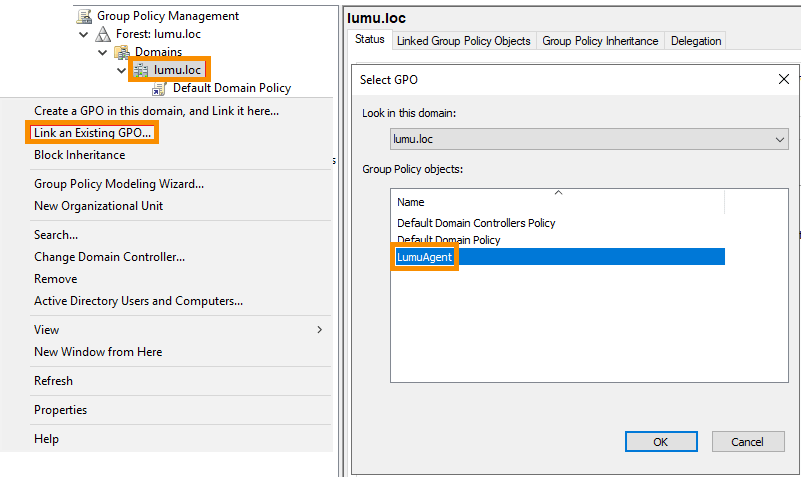Choose Help menu entry
805x478 pixels.
coord(46,439)
